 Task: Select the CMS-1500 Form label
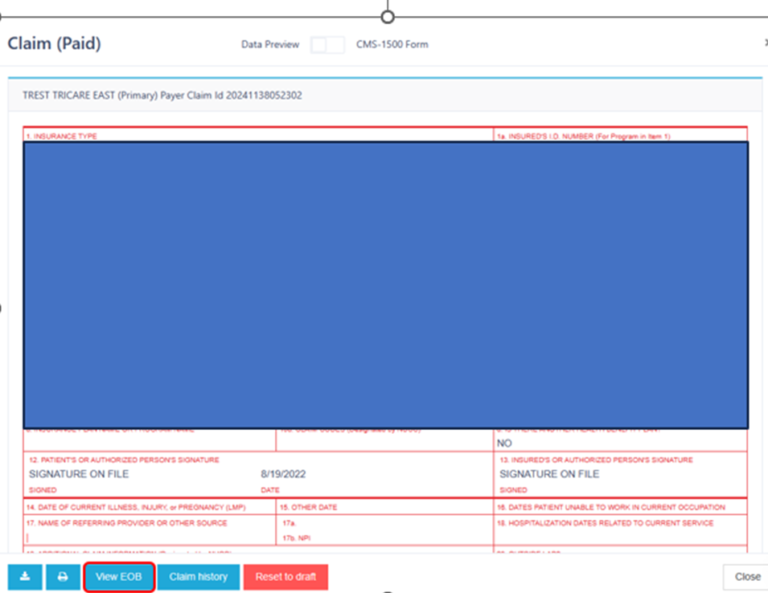point(392,45)
